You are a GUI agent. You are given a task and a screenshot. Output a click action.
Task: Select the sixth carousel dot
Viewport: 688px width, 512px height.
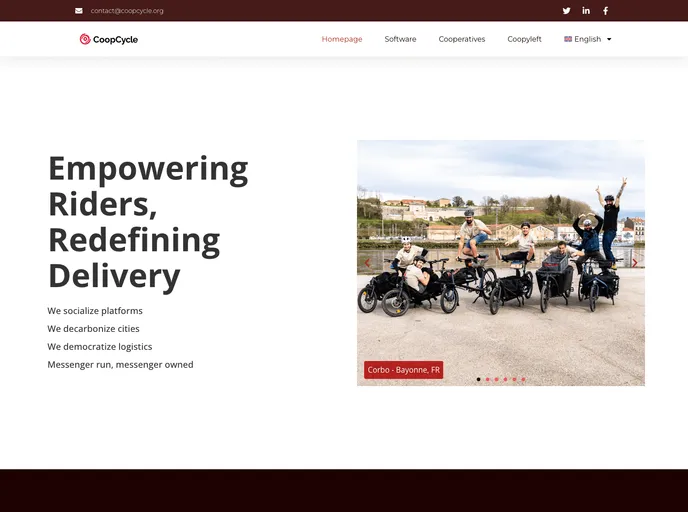(523, 379)
